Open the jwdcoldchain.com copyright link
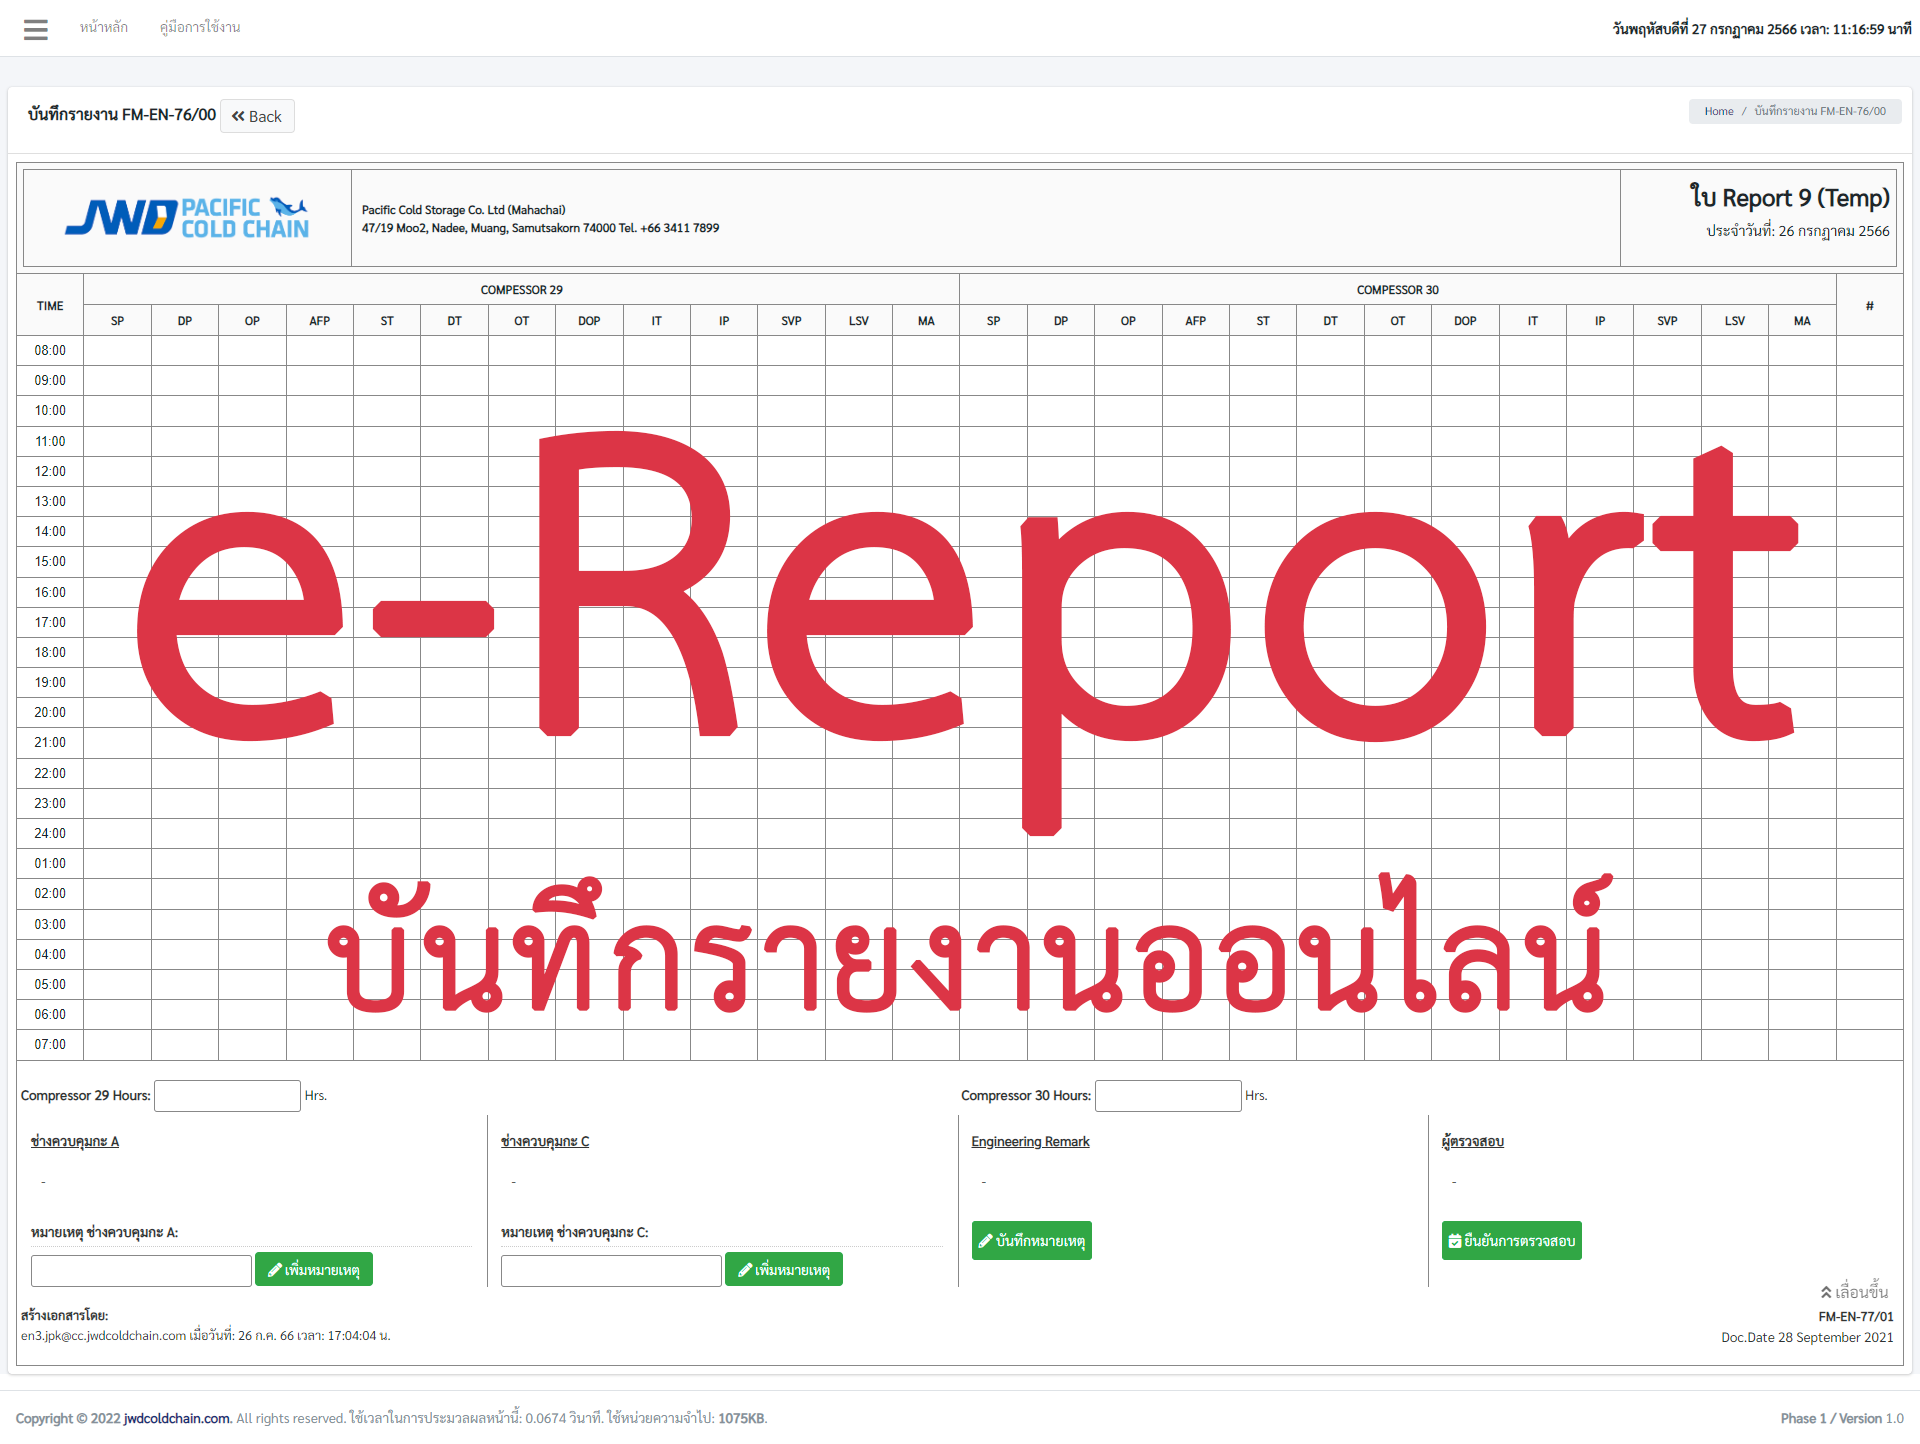 [x=174, y=1417]
